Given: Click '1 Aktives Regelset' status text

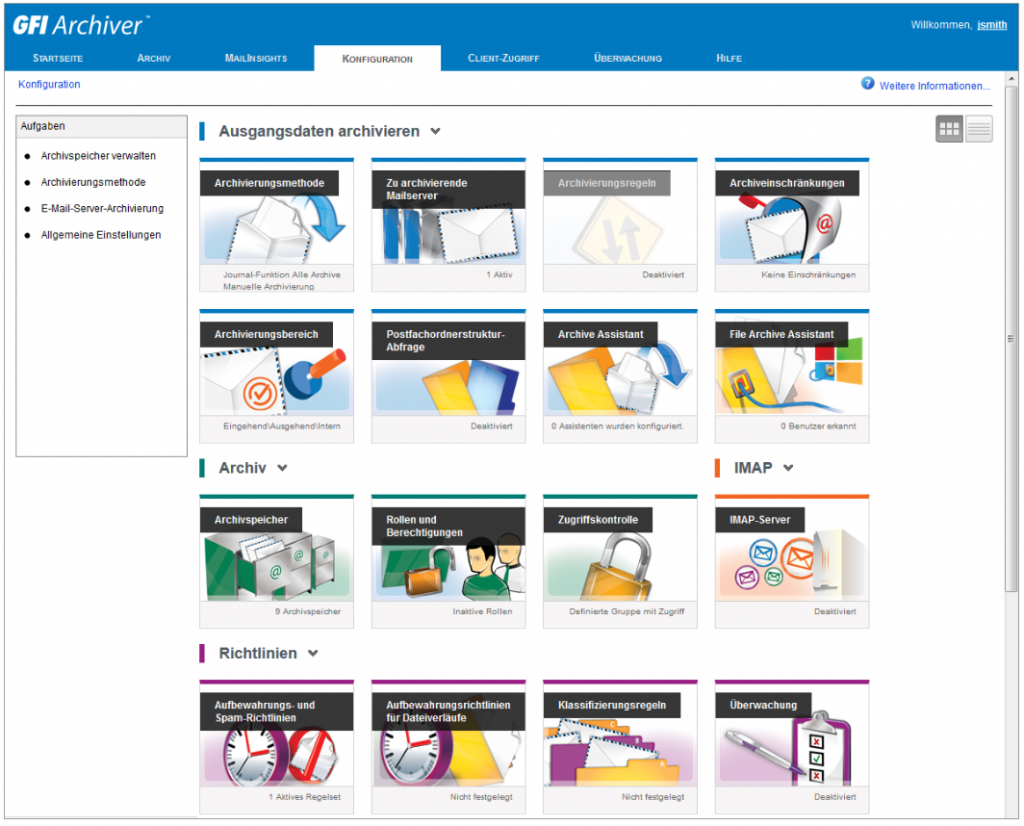Looking at the screenshot, I should point(304,797).
